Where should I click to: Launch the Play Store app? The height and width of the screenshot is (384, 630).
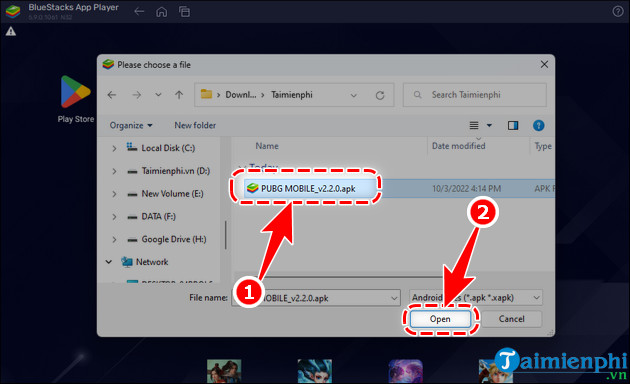pyautogui.click(x=76, y=99)
